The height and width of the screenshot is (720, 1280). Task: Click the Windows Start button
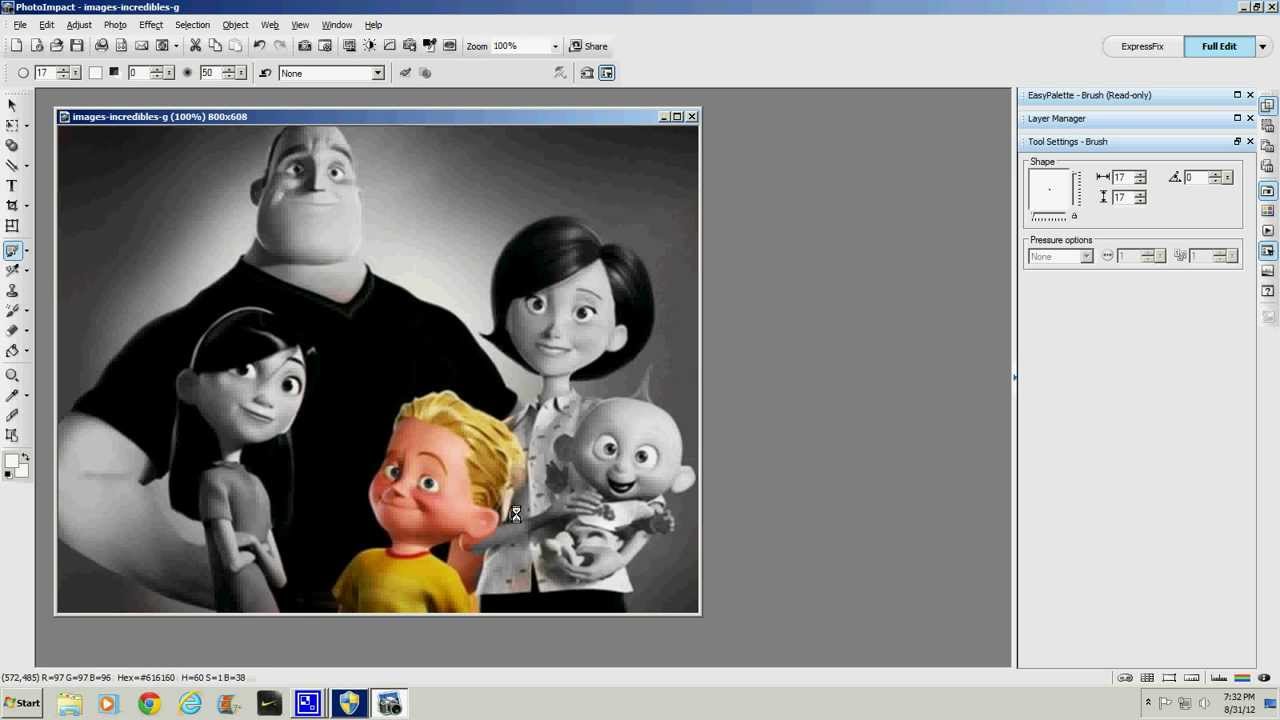[x=22, y=703]
